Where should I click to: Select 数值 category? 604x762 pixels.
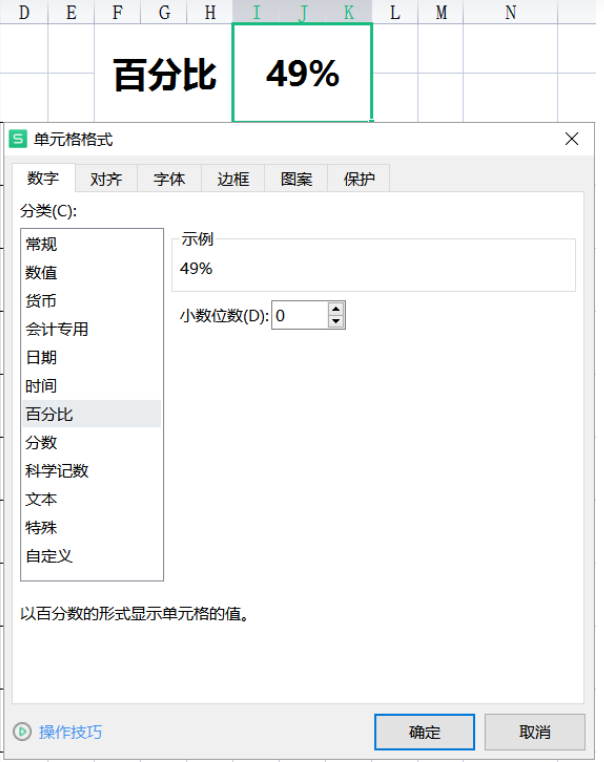[91, 272]
